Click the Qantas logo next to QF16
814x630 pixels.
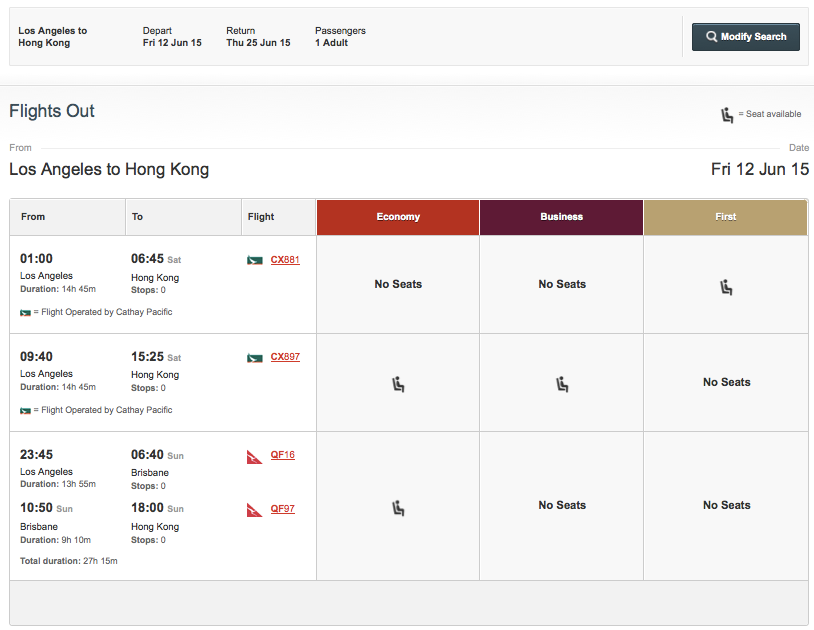255,456
